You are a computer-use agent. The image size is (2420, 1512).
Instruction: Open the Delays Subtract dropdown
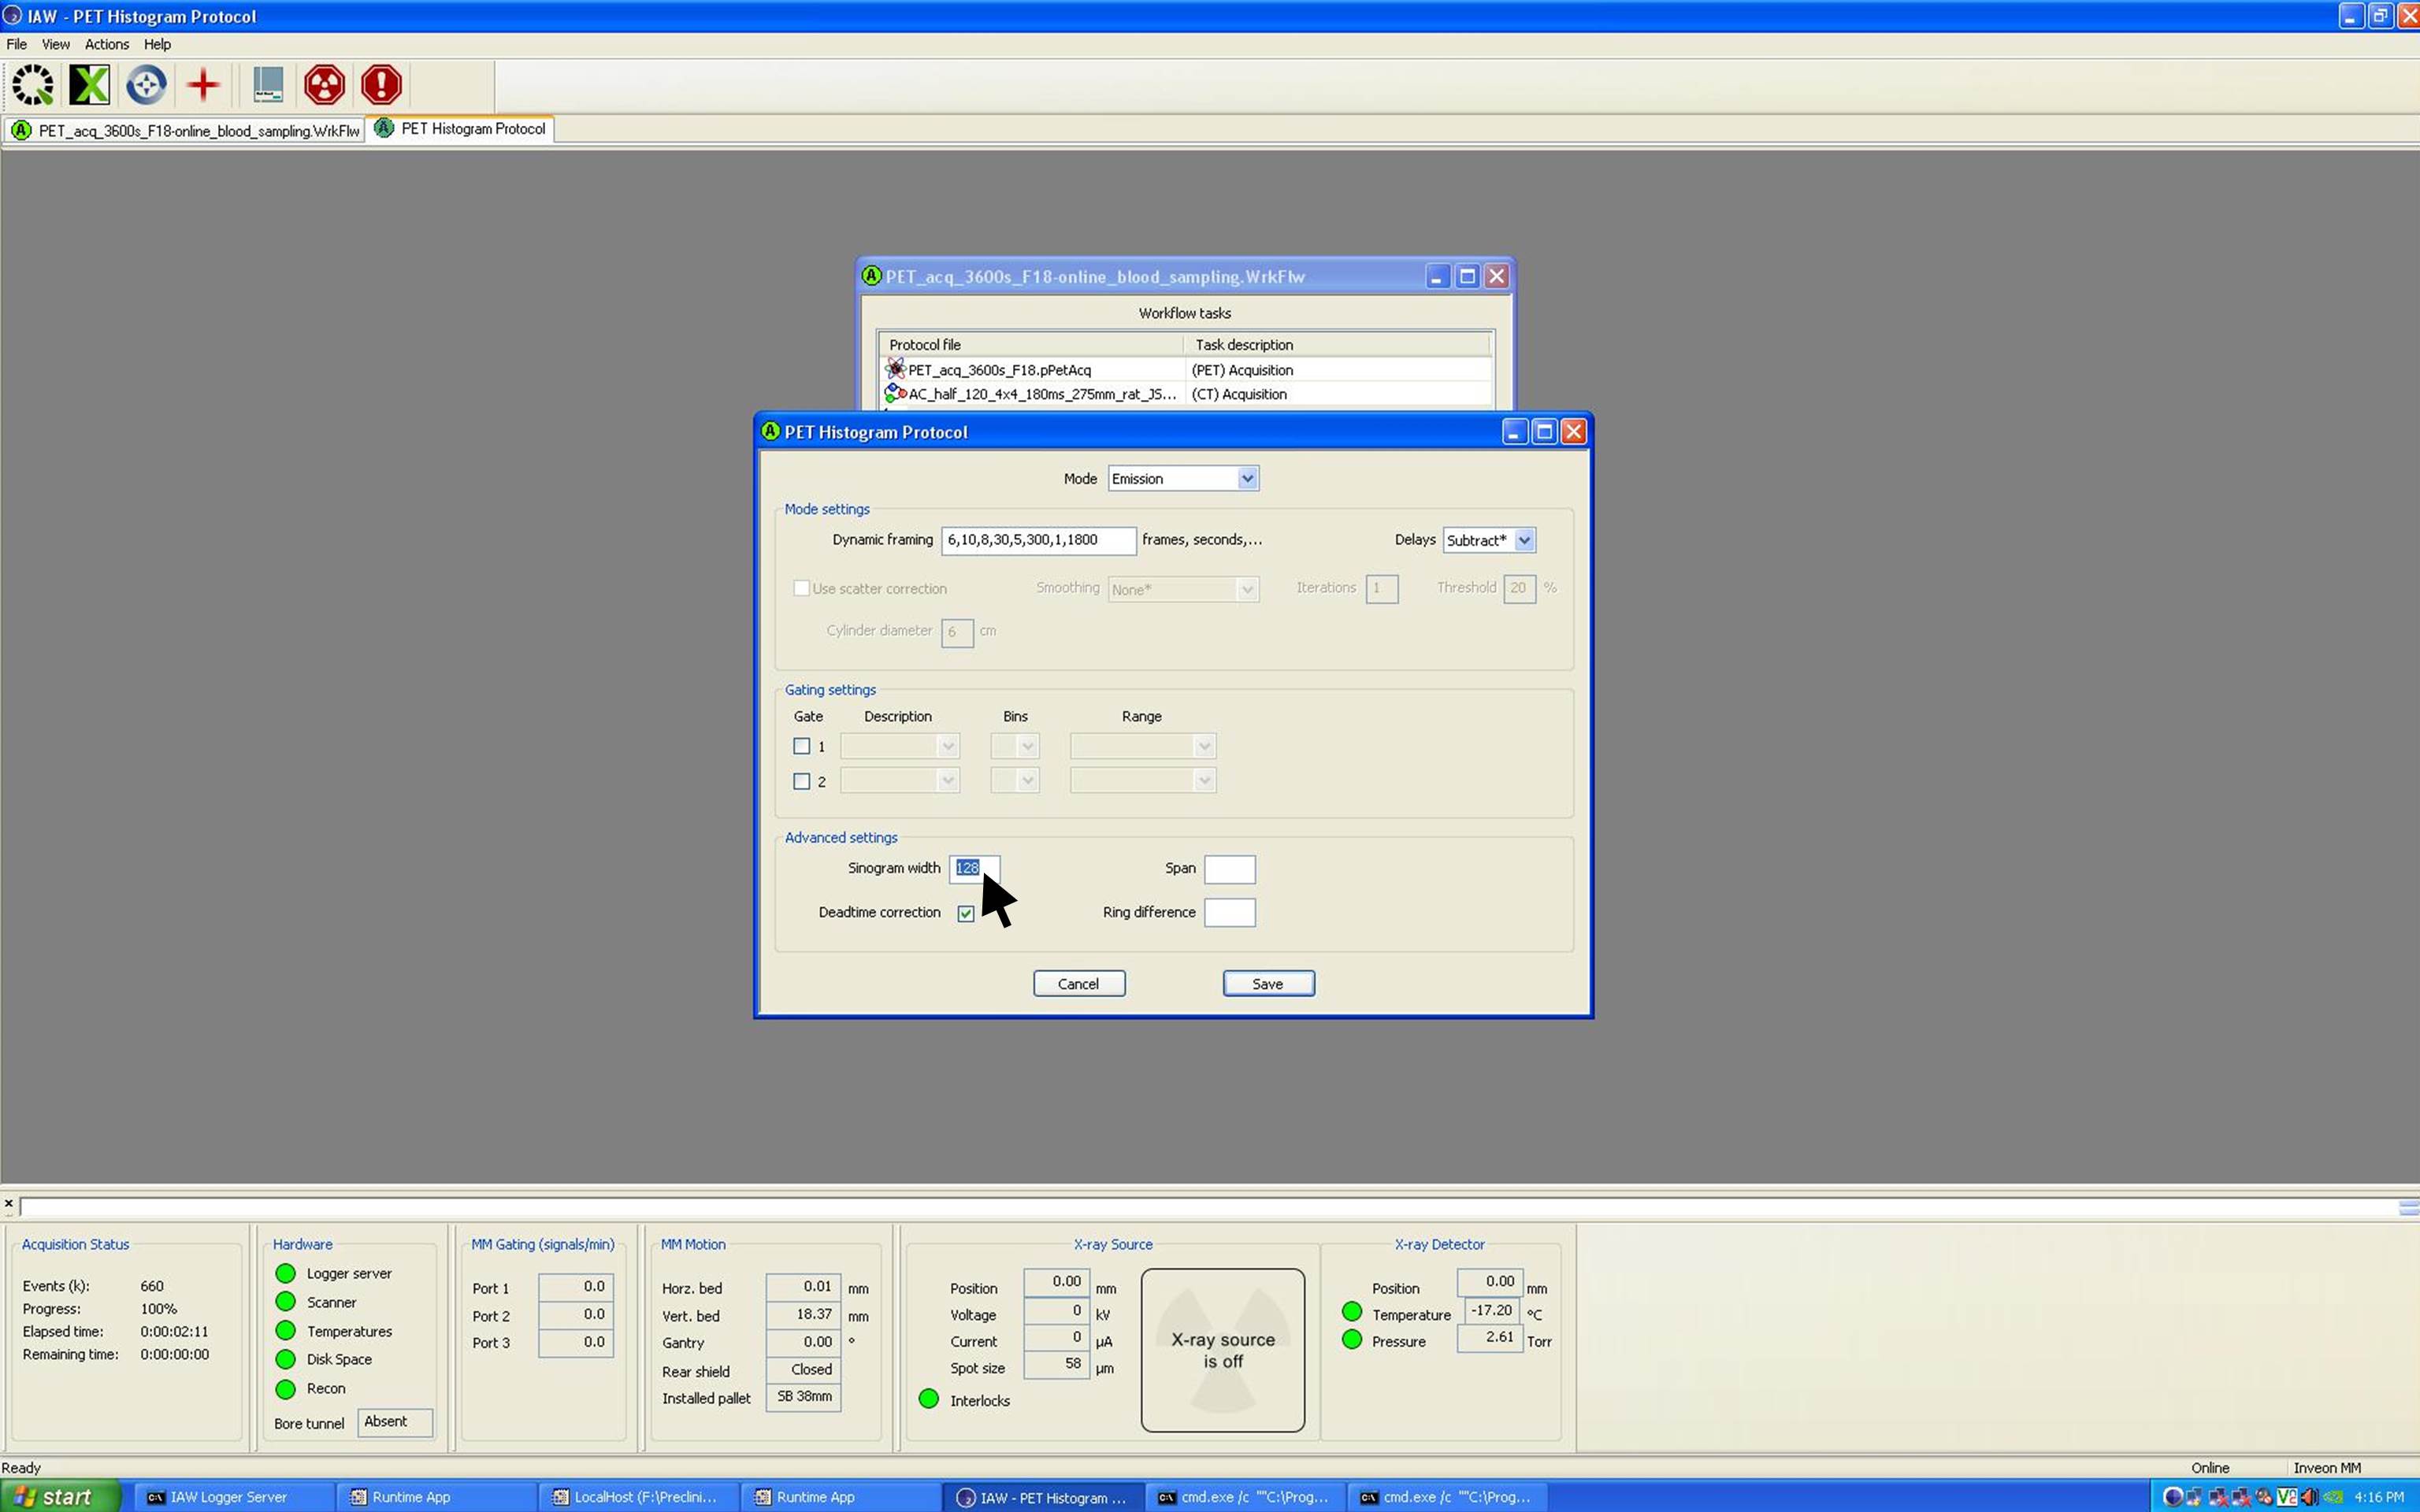pos(1523,540)
